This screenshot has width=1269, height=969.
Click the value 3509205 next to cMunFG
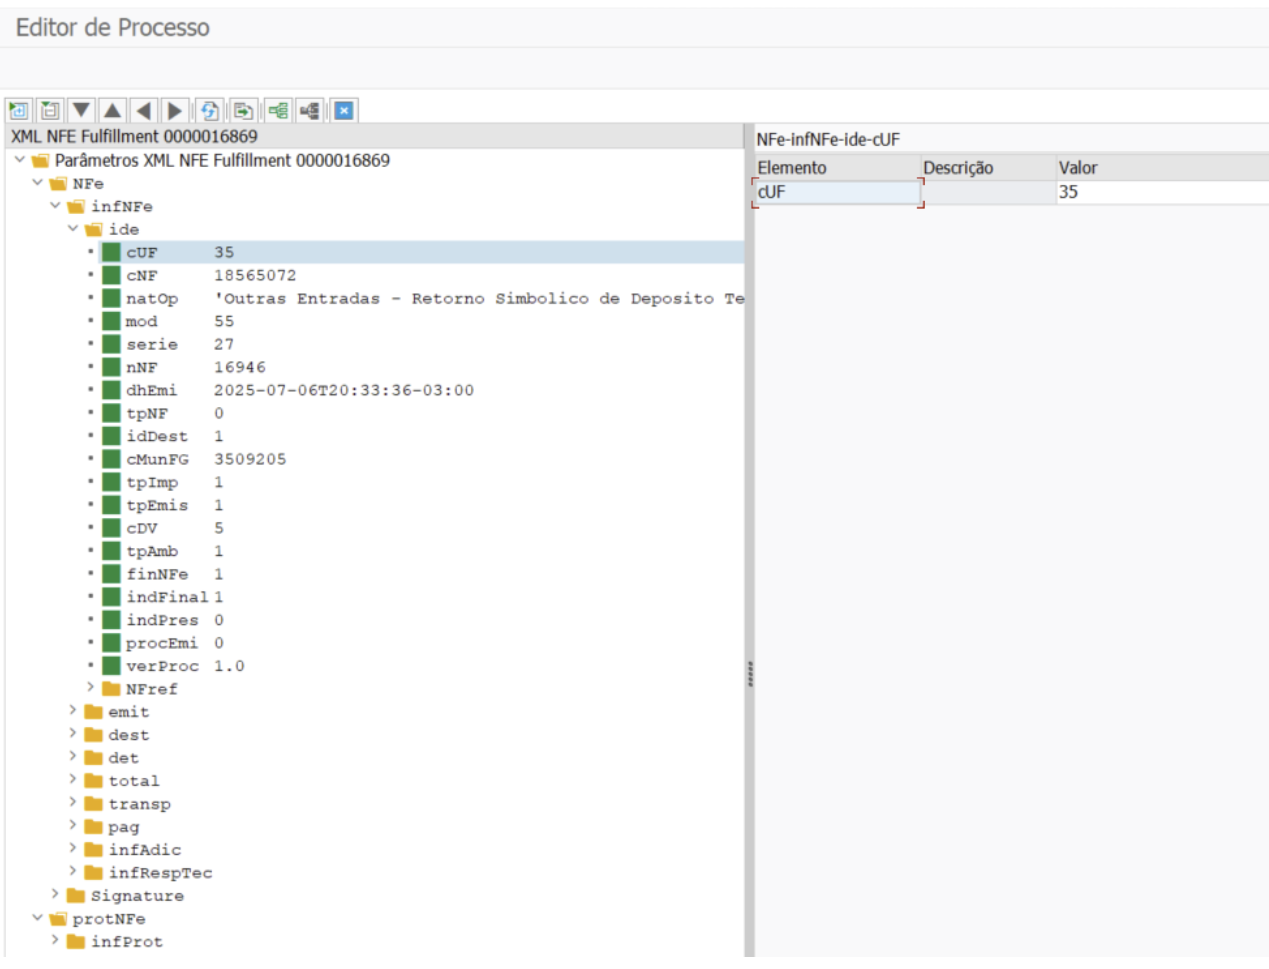(x=250, y=459)
